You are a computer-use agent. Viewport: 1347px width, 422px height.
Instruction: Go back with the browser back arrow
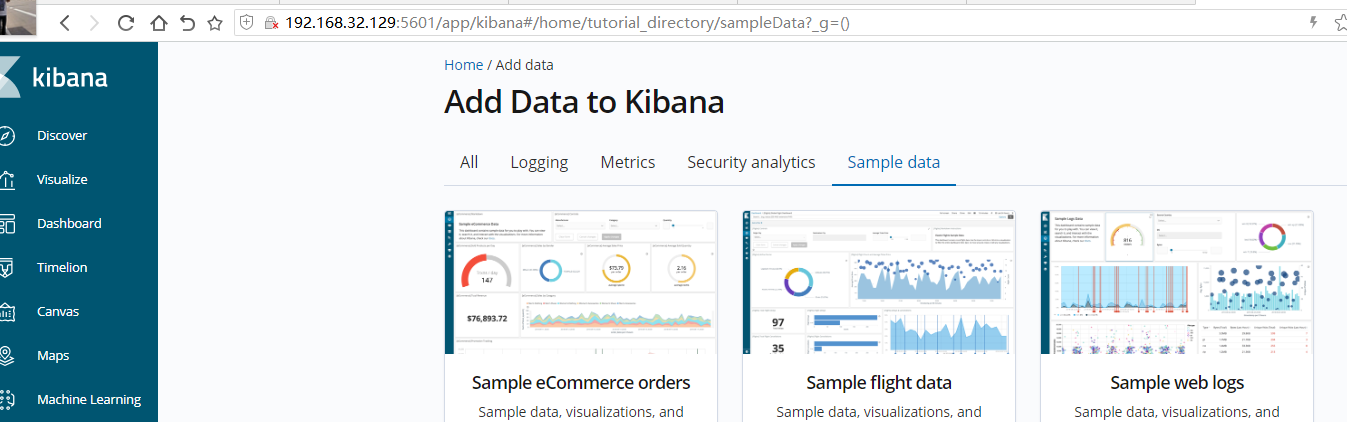coord(64,22)
